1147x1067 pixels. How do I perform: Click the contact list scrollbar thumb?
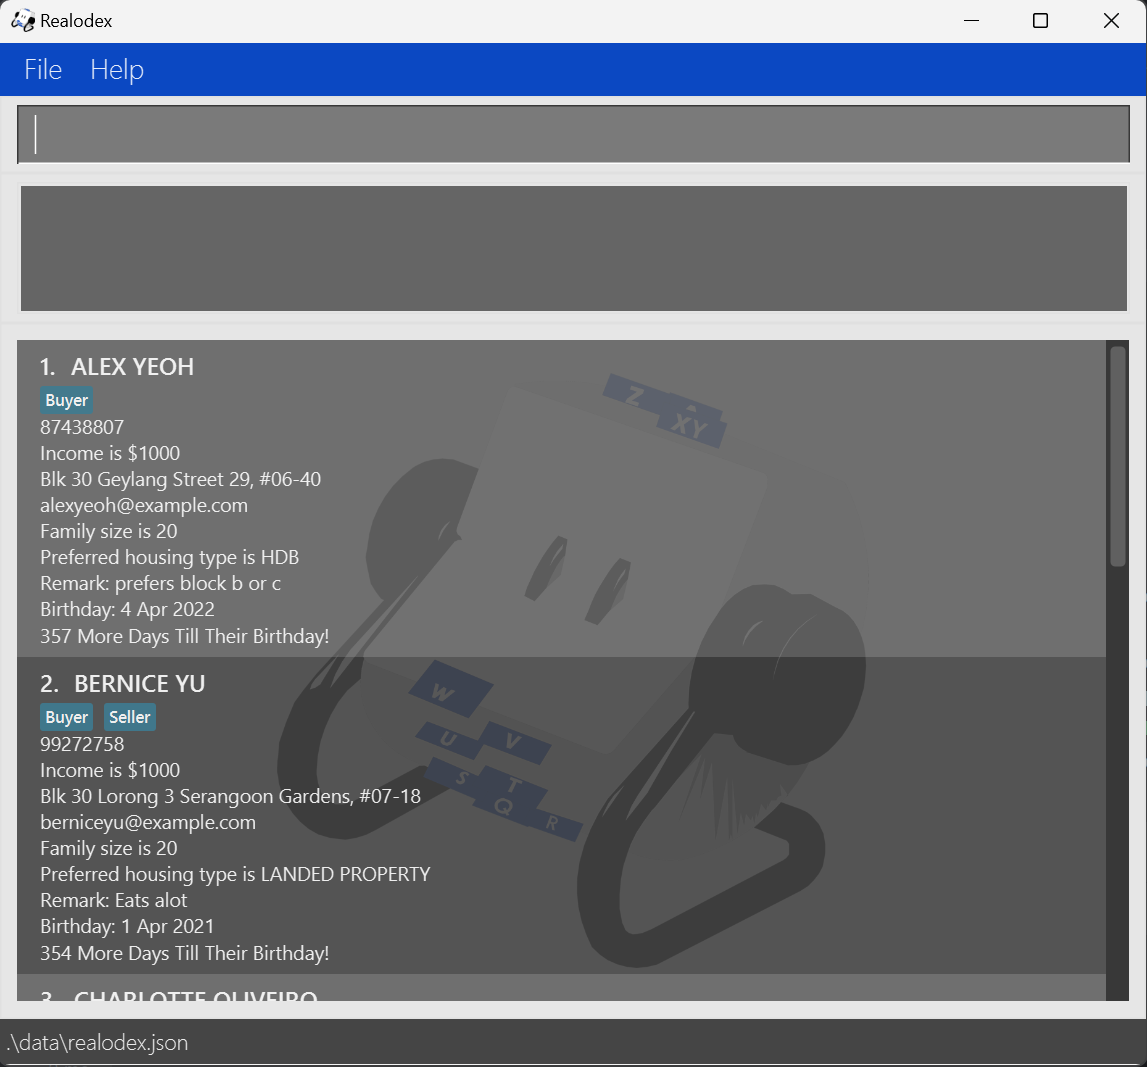click(1117, 456)
